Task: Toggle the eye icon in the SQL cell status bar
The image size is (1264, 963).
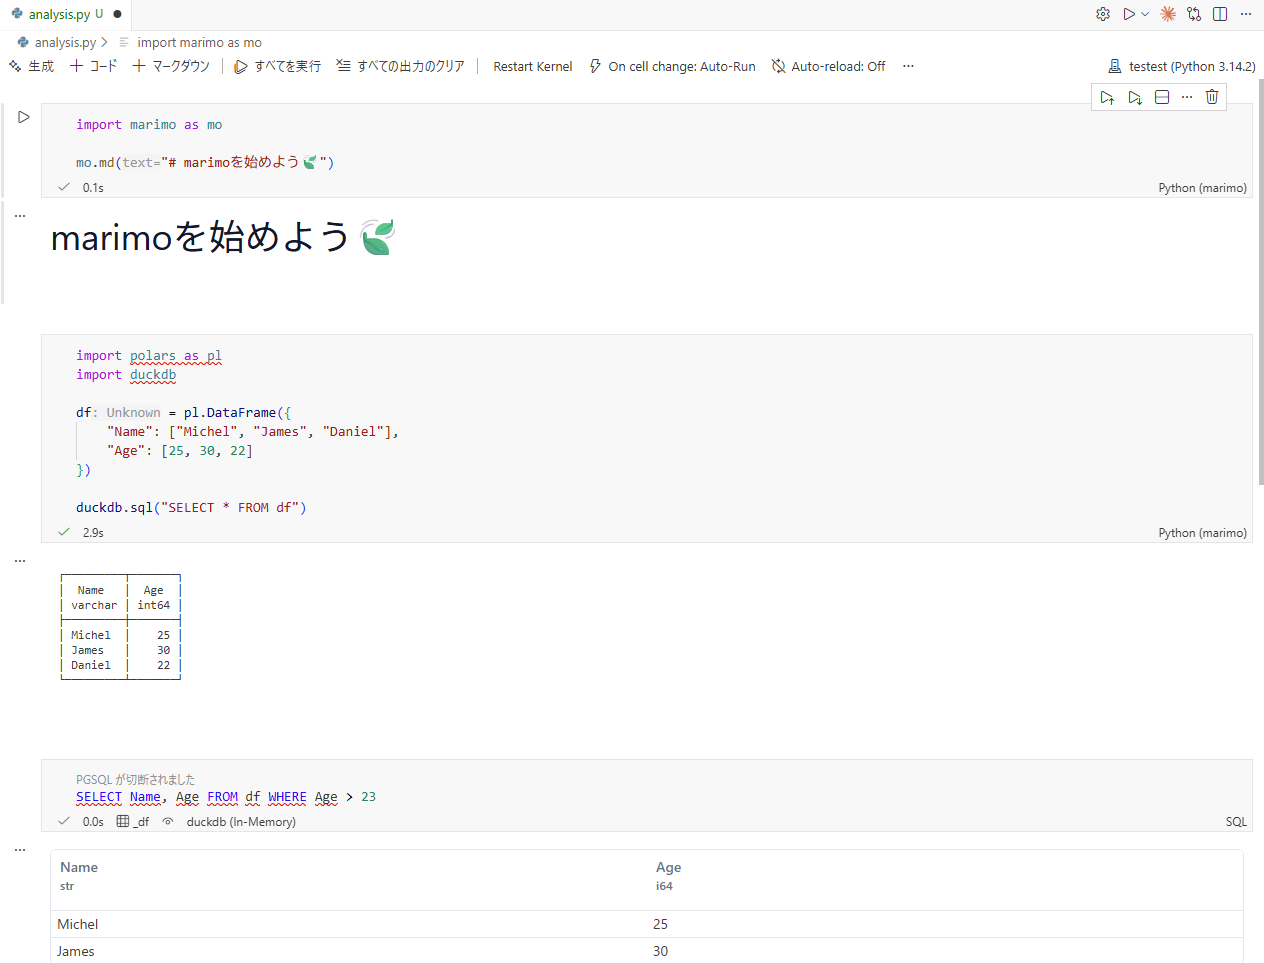Action: pos(168,822)
